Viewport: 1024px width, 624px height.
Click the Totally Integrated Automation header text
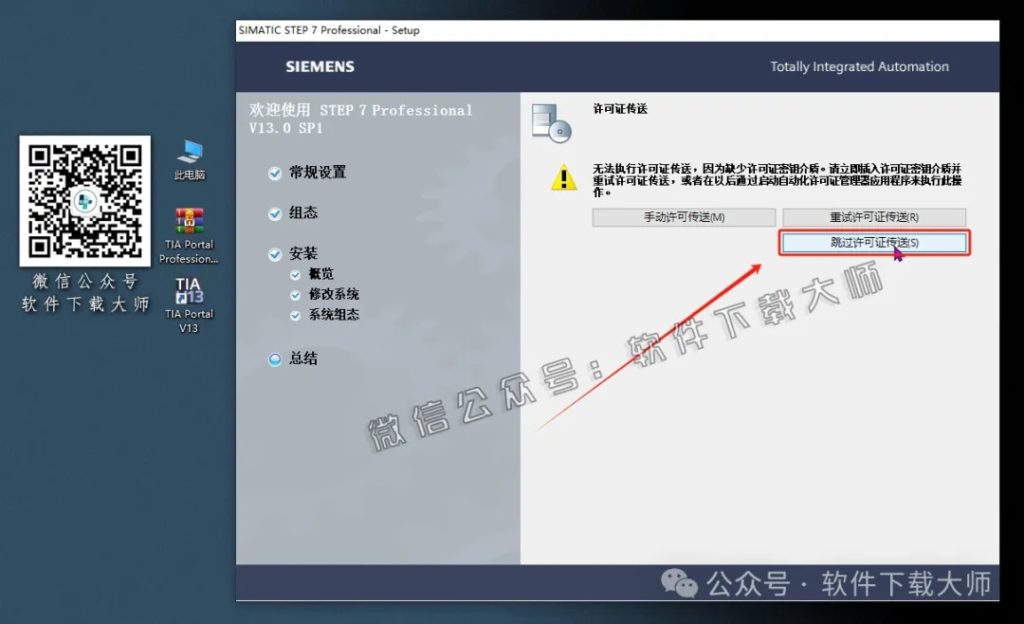tap(858, 66)
